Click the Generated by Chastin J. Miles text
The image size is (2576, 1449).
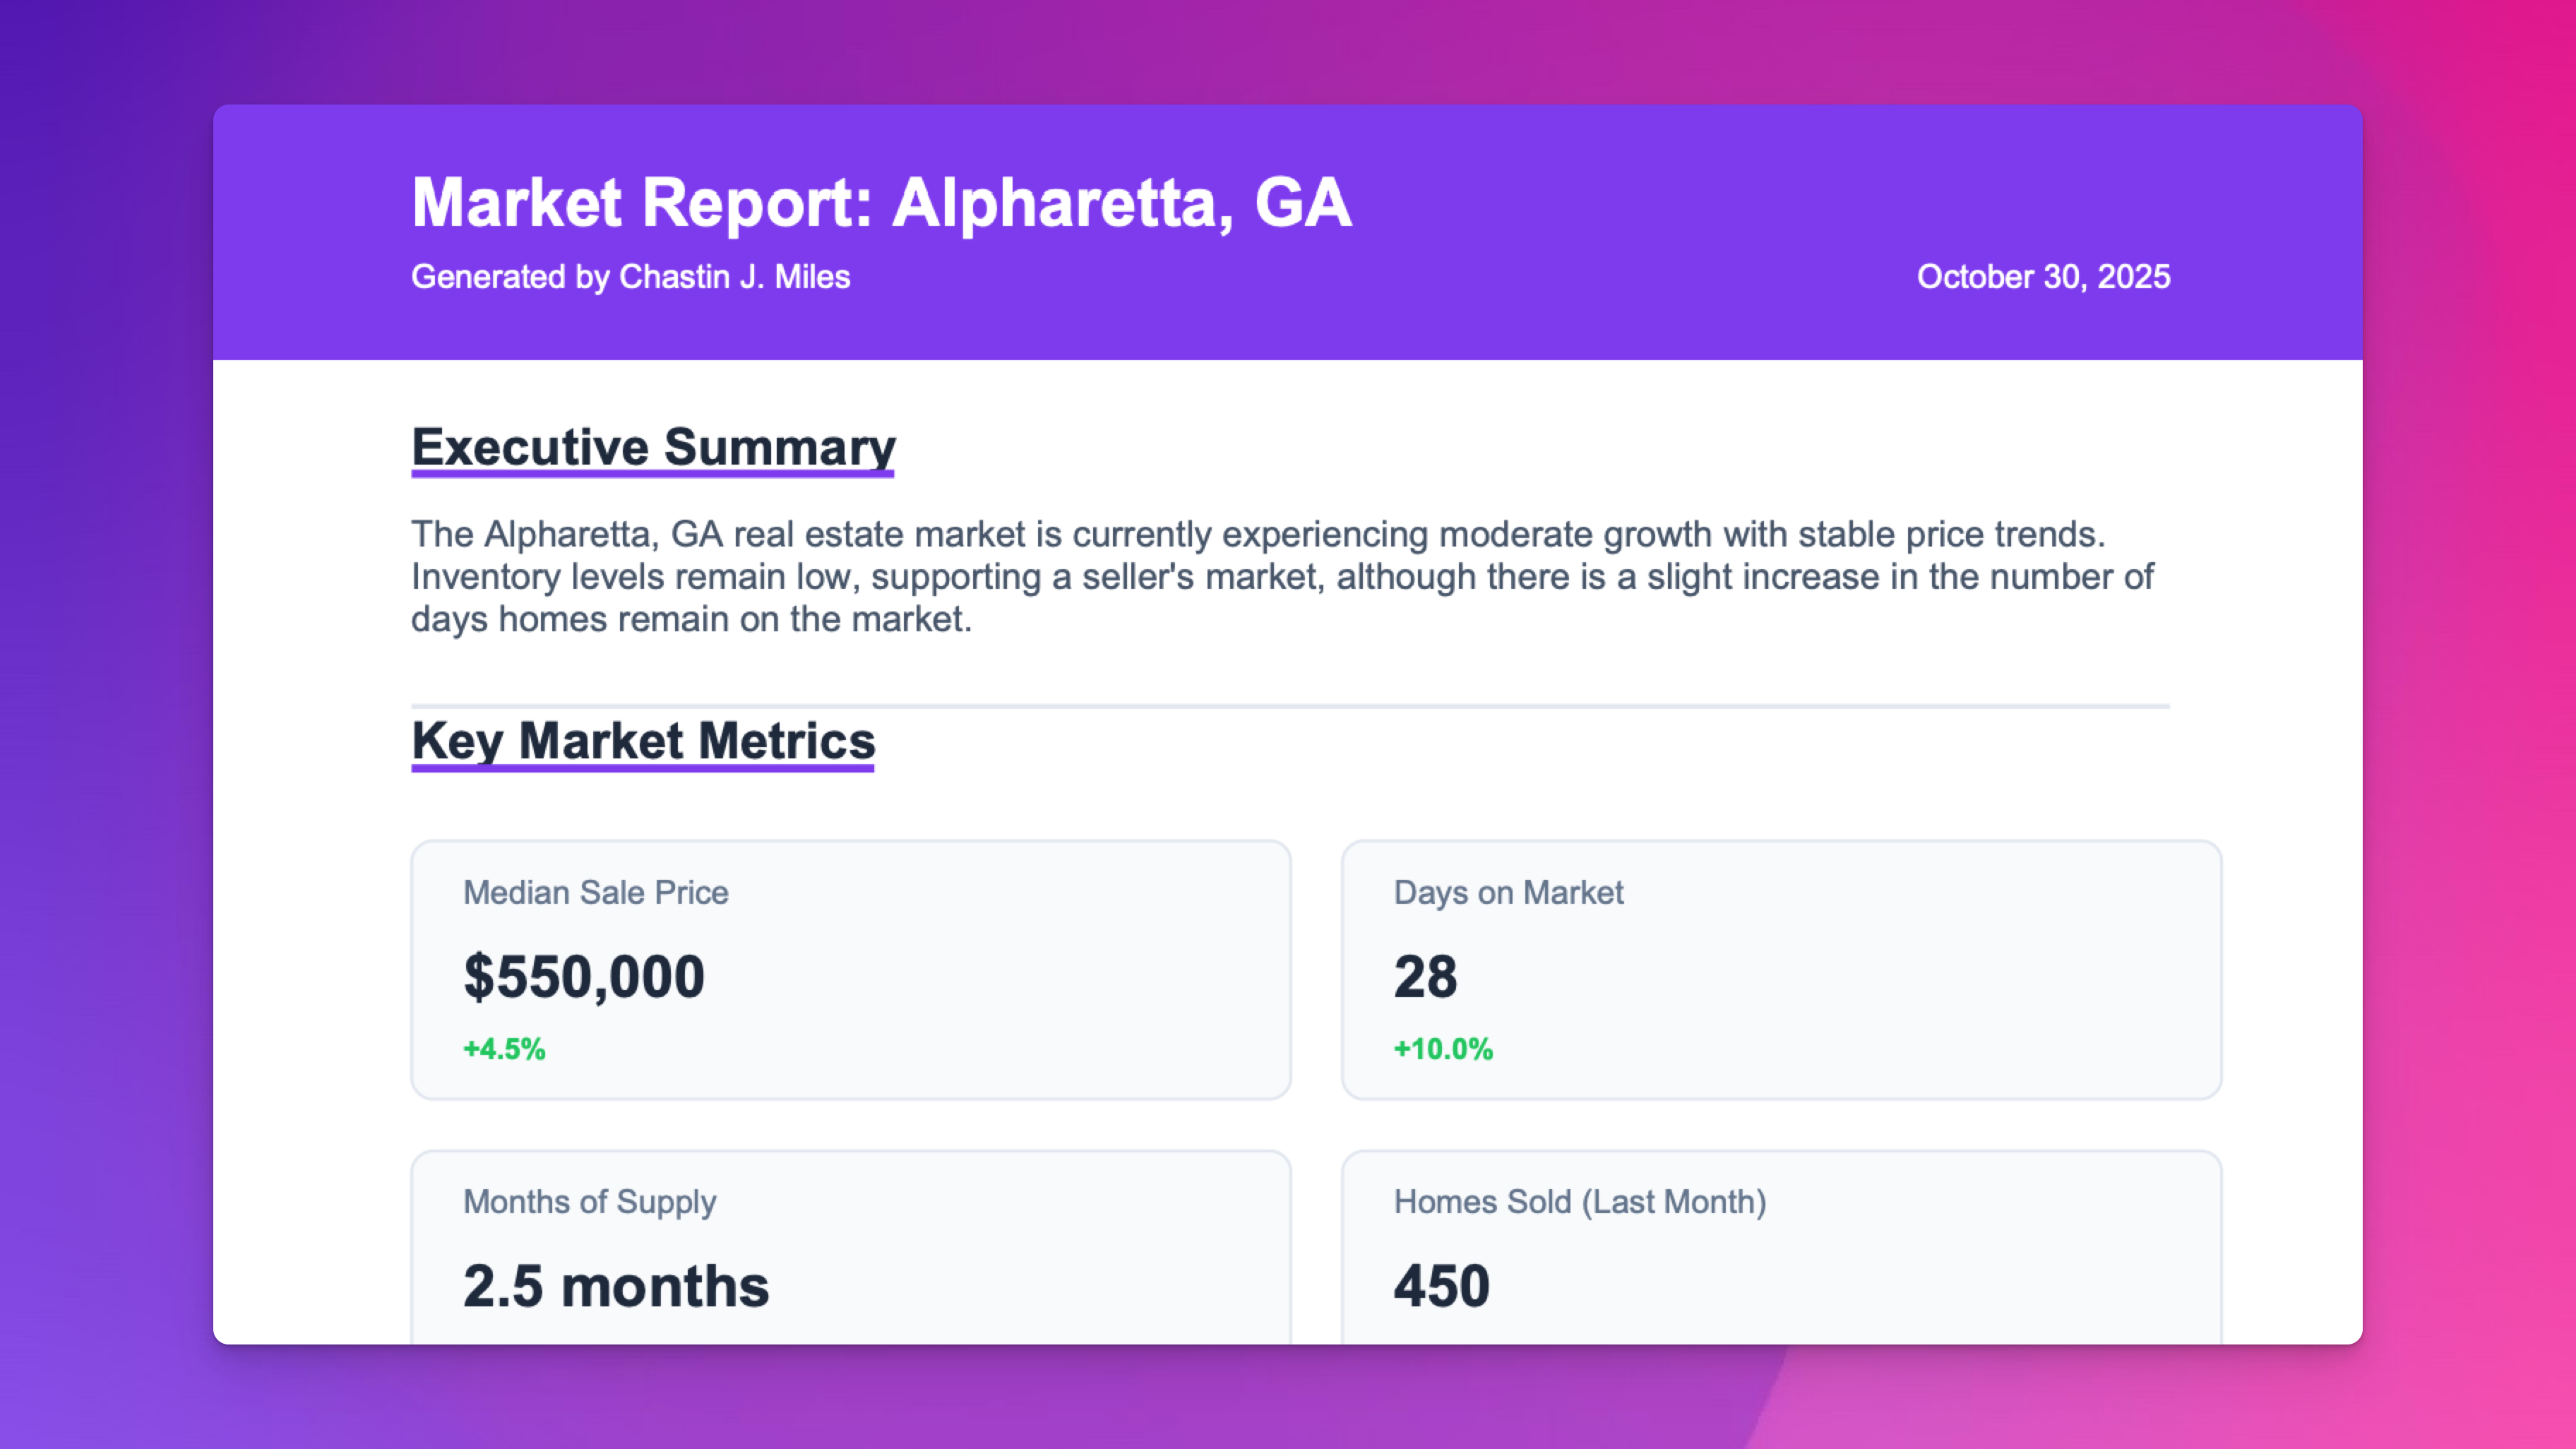[x=630, y=277]
